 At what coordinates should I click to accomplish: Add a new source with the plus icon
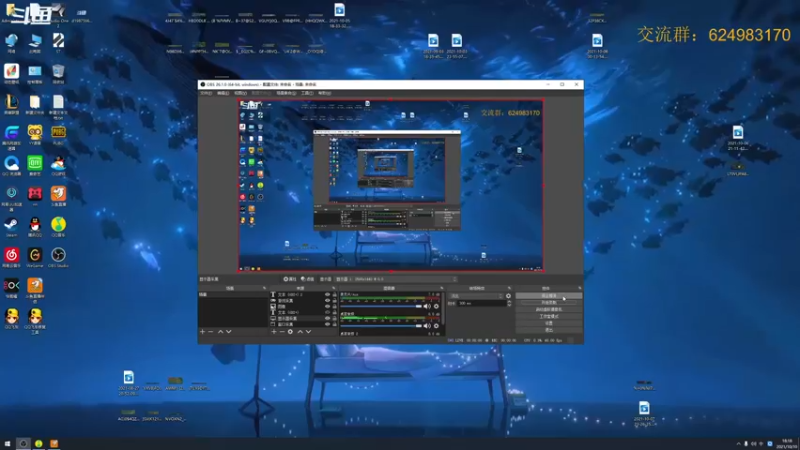274,332
